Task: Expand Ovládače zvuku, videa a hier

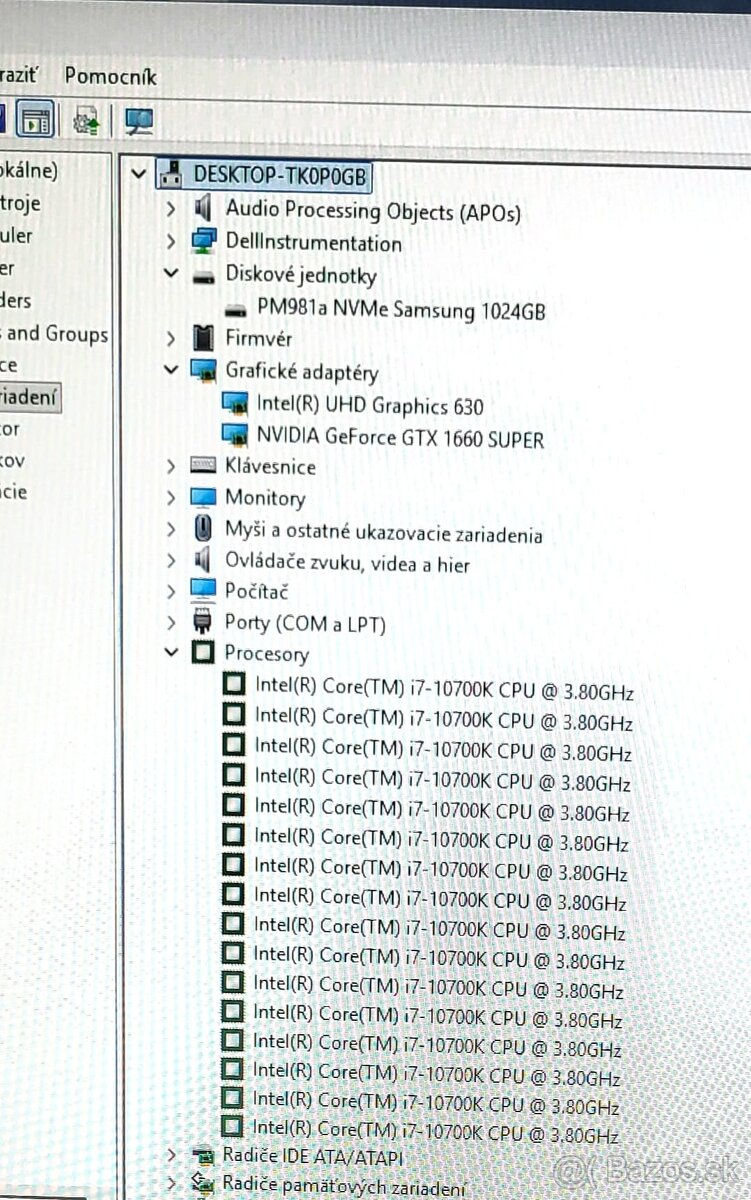Action: (171, 560)
